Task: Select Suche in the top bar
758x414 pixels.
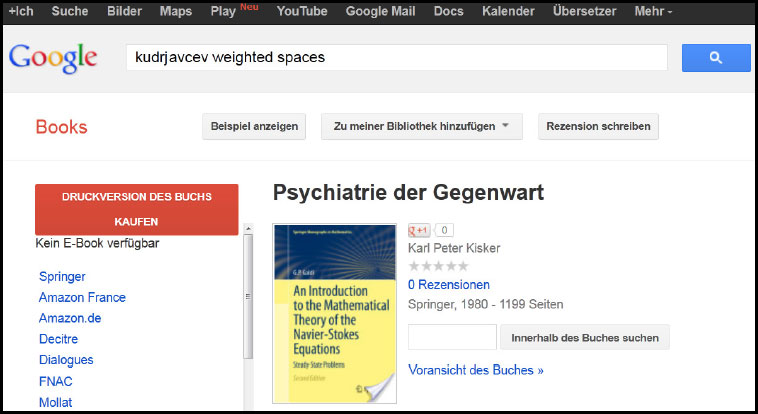Action: click(x=70, y=11)
